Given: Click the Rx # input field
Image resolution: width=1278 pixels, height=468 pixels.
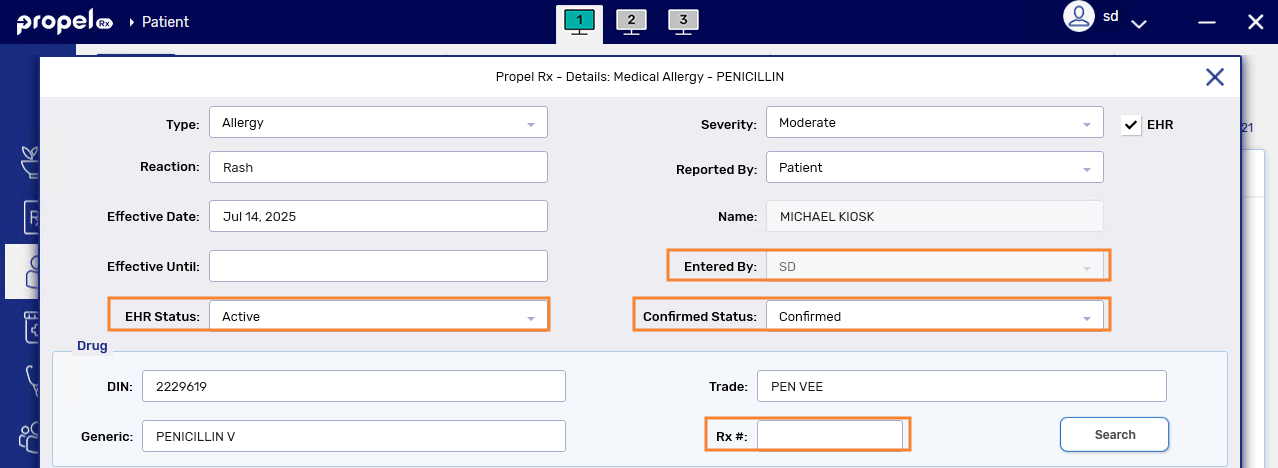Looking at the screenshot, I should 830,435.
